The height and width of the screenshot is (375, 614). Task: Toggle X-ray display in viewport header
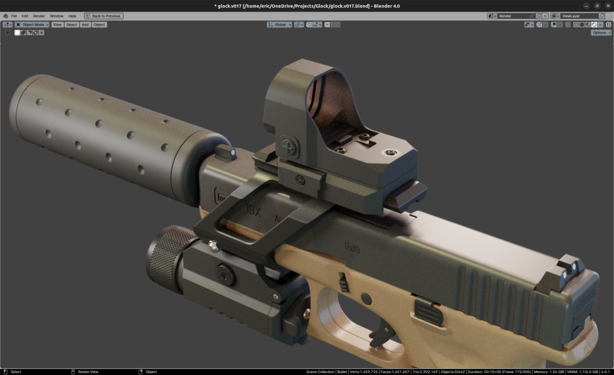click(x=568, y=25)
